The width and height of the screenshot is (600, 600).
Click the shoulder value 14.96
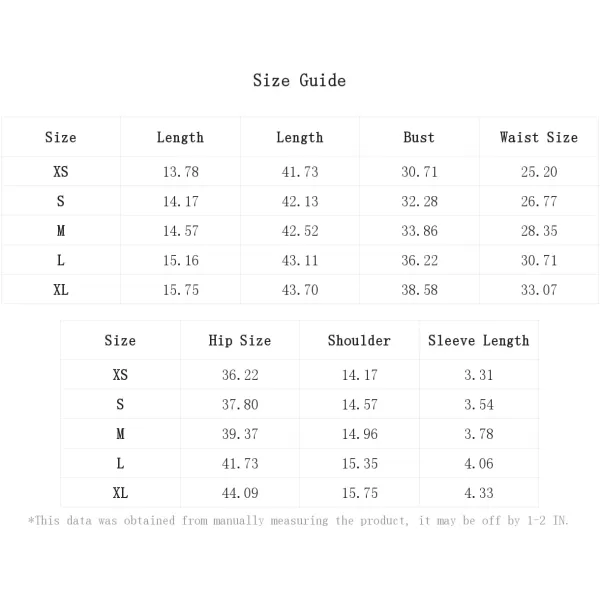coord(360,434)
